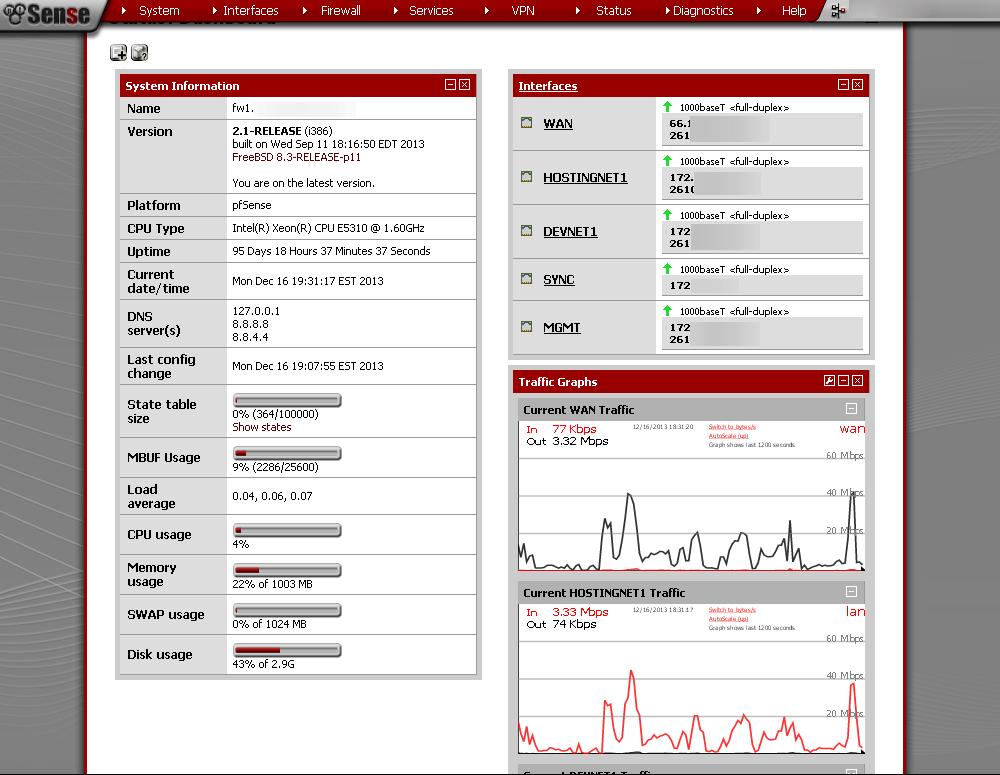This screenshot has width=1000, height=775.
Task: Open Traffic Graphs settings wrench icon
Action: click(829, 381)
